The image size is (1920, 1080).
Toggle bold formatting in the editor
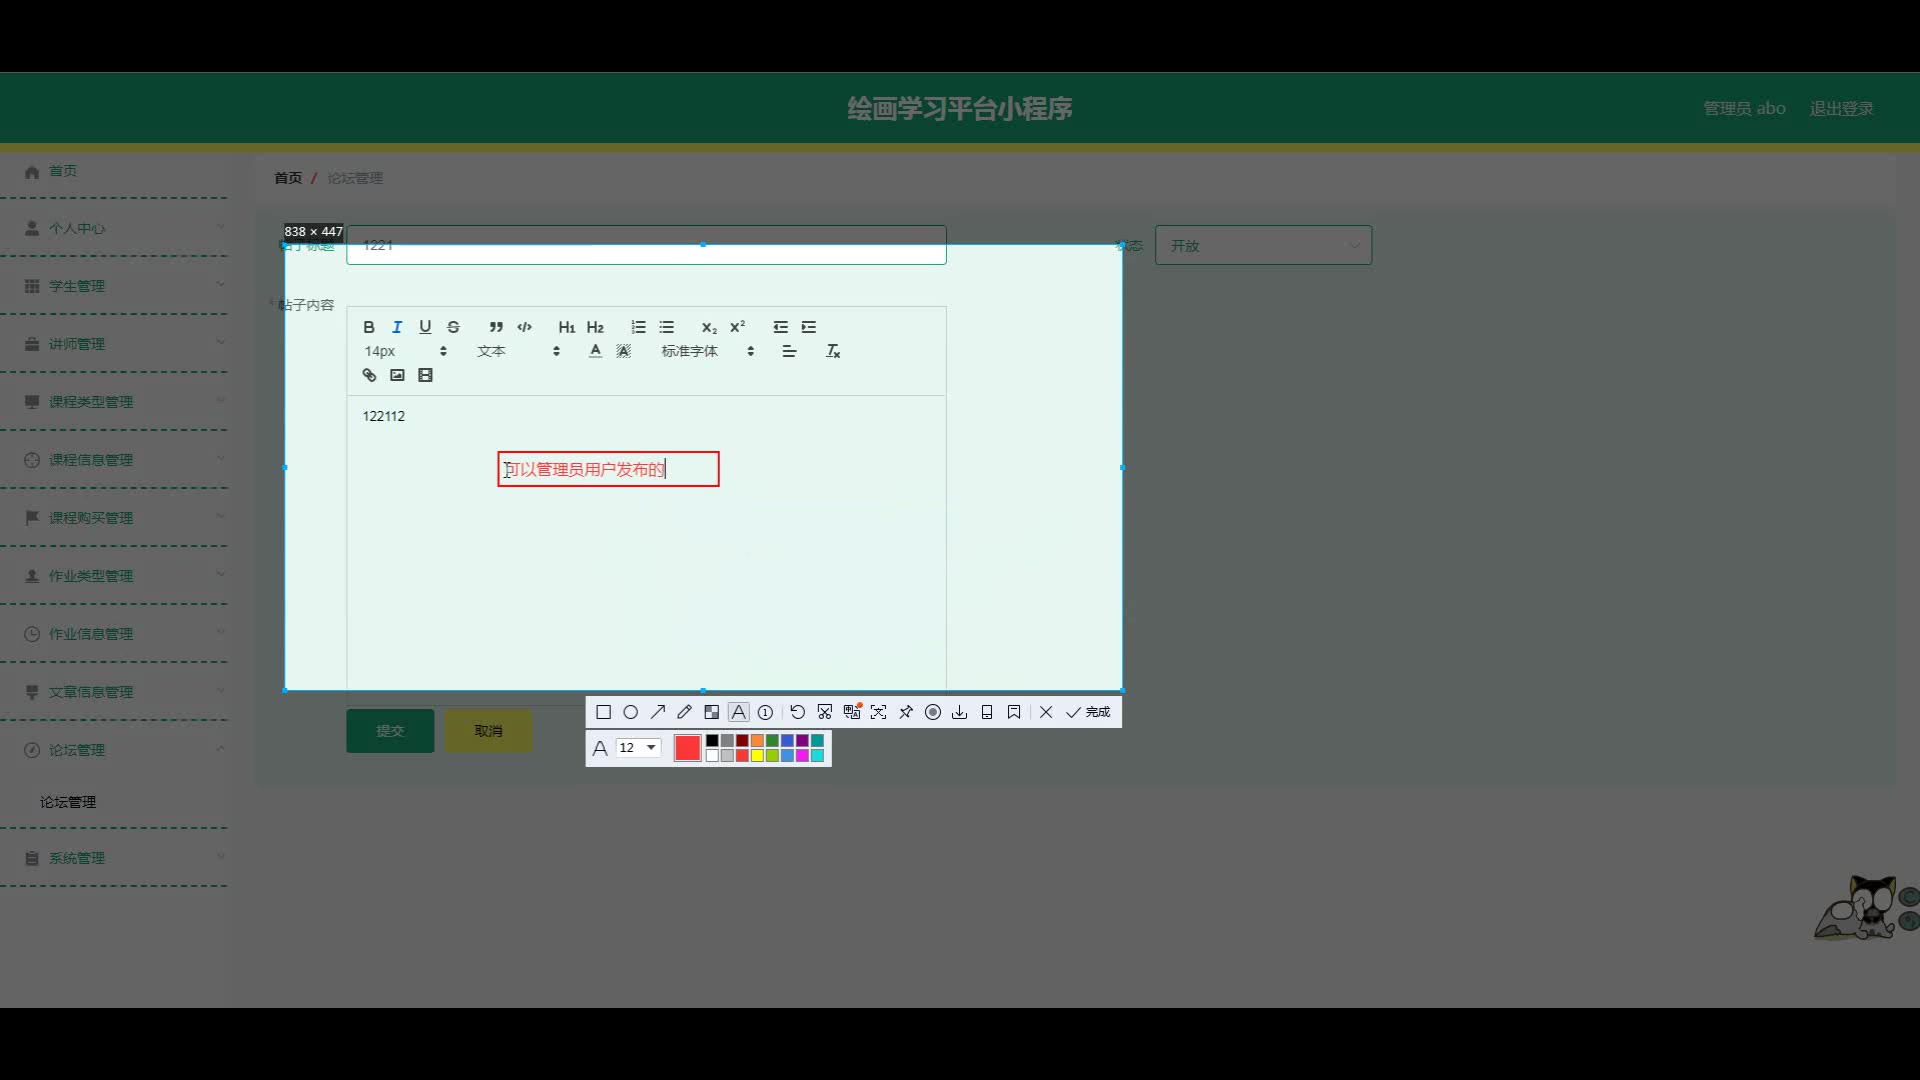tap(369, 327)
